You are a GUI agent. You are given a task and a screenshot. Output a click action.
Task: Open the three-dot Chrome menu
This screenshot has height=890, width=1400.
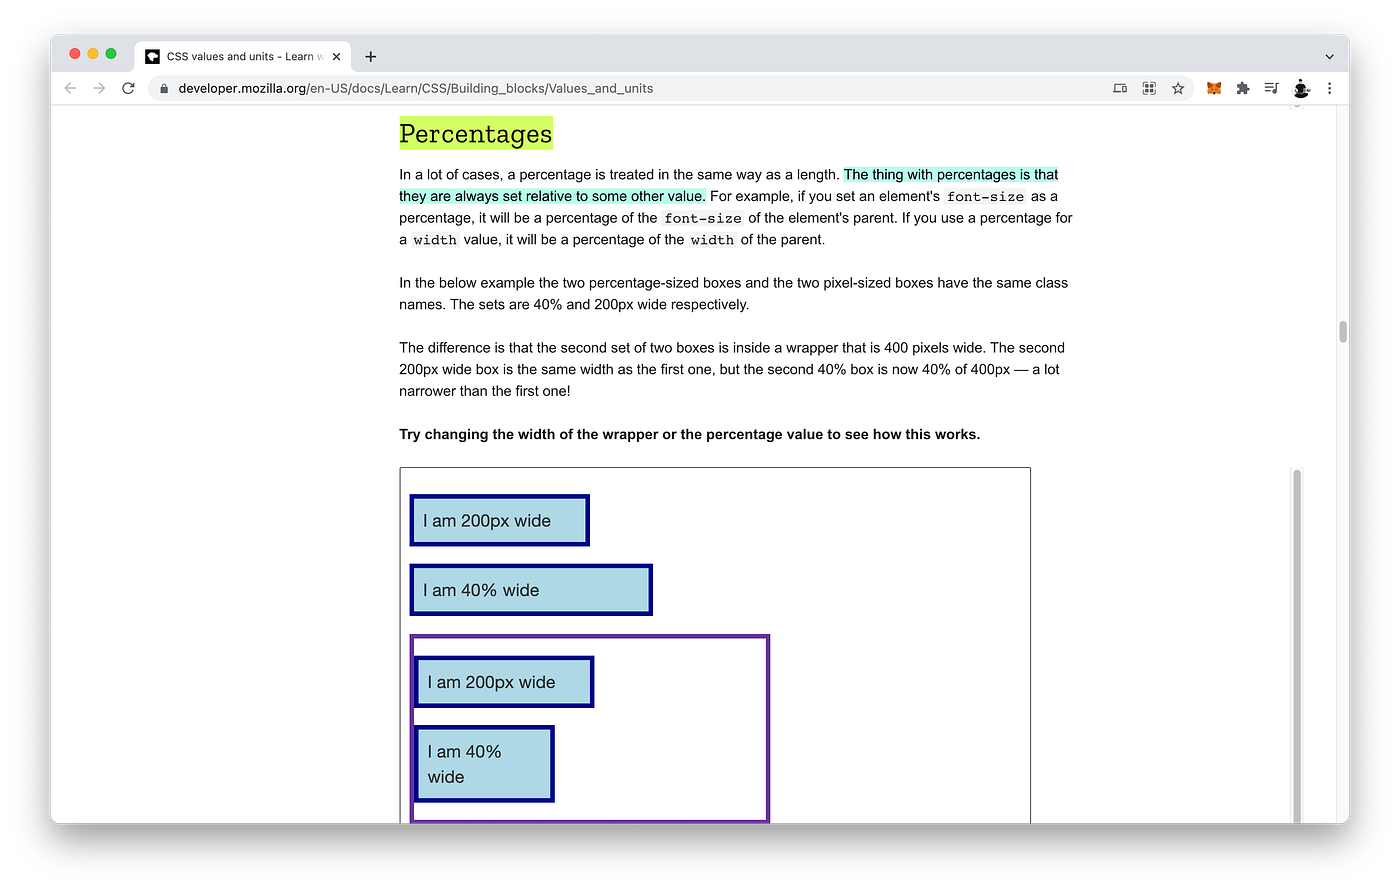tap(1330, 88)
